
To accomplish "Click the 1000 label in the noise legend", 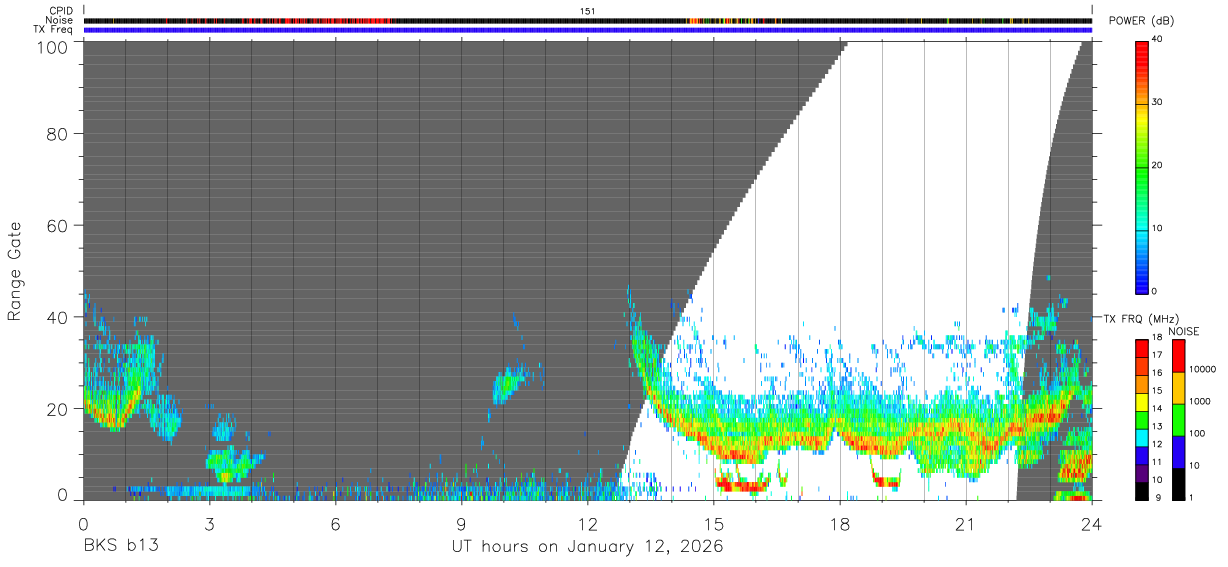I will [x=1199, y=401].
